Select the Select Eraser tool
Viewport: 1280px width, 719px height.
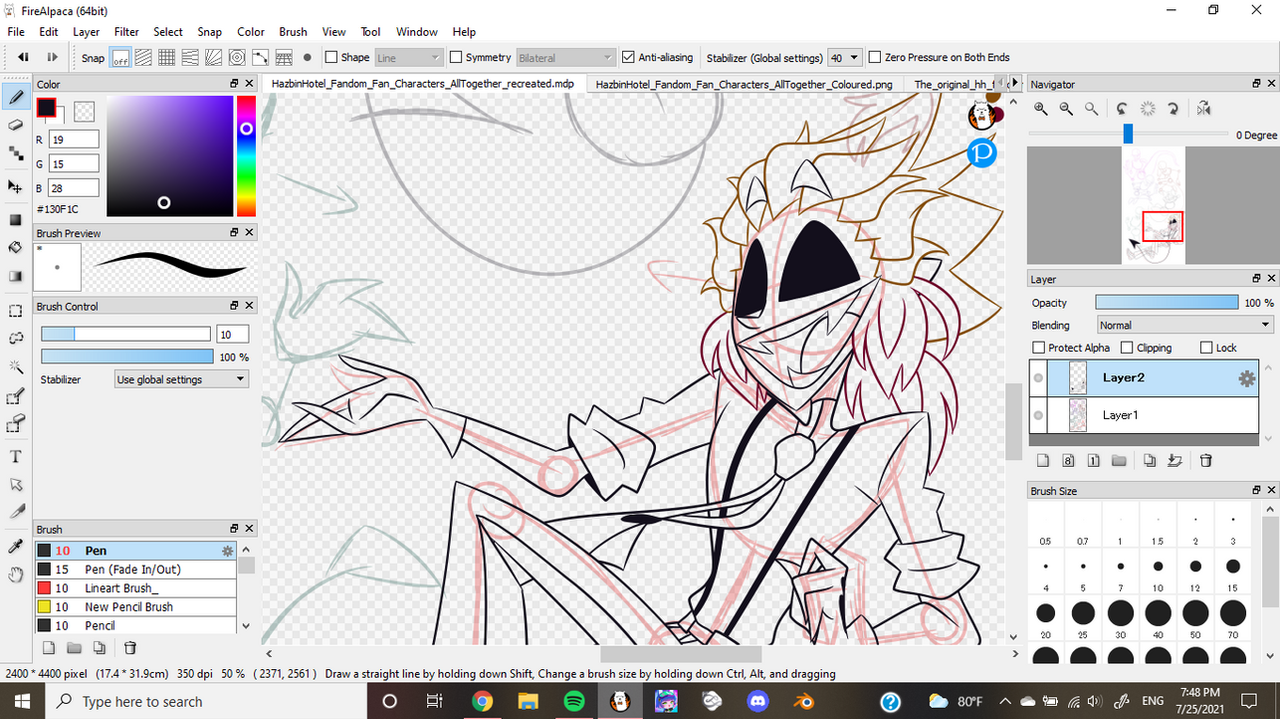[x=15, y=425]
